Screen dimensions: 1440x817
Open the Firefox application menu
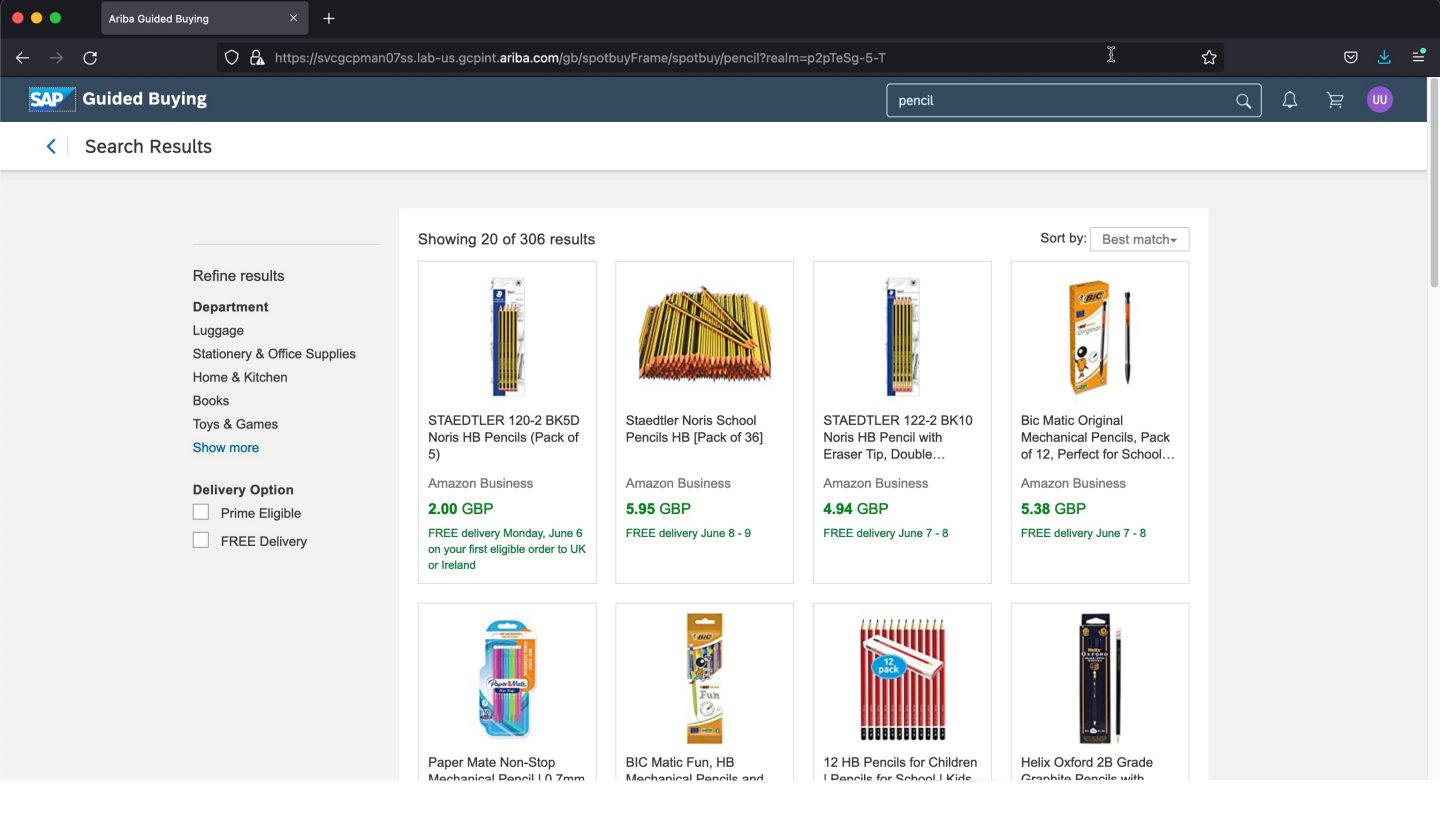[1418, 57]
